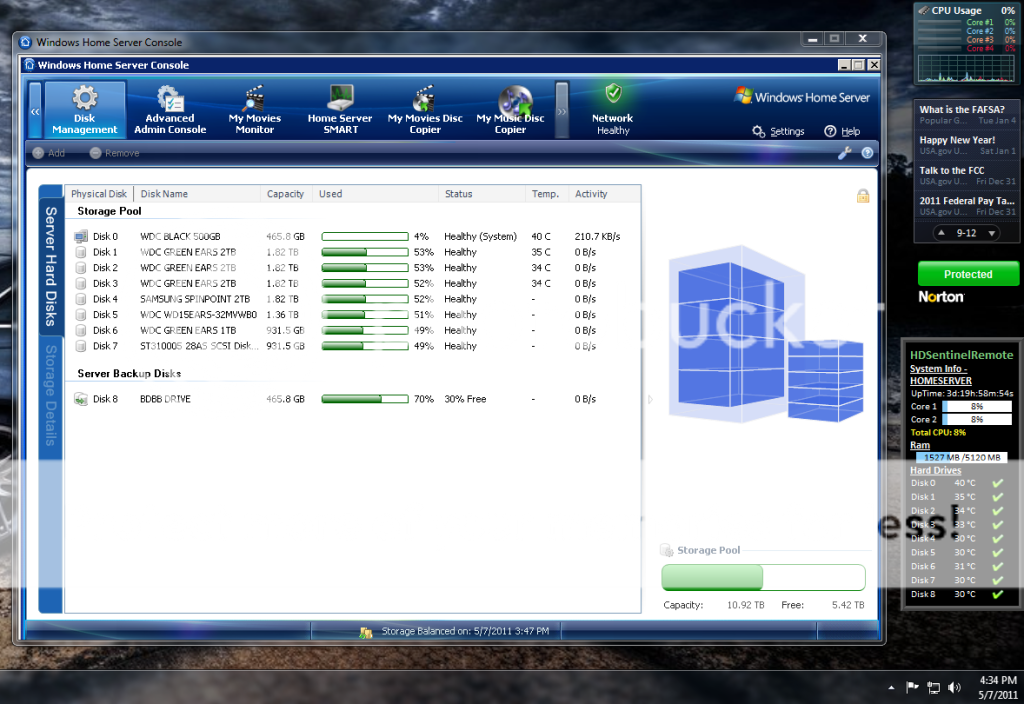
Task: Open Help in the console header
Action: [842, 132]
